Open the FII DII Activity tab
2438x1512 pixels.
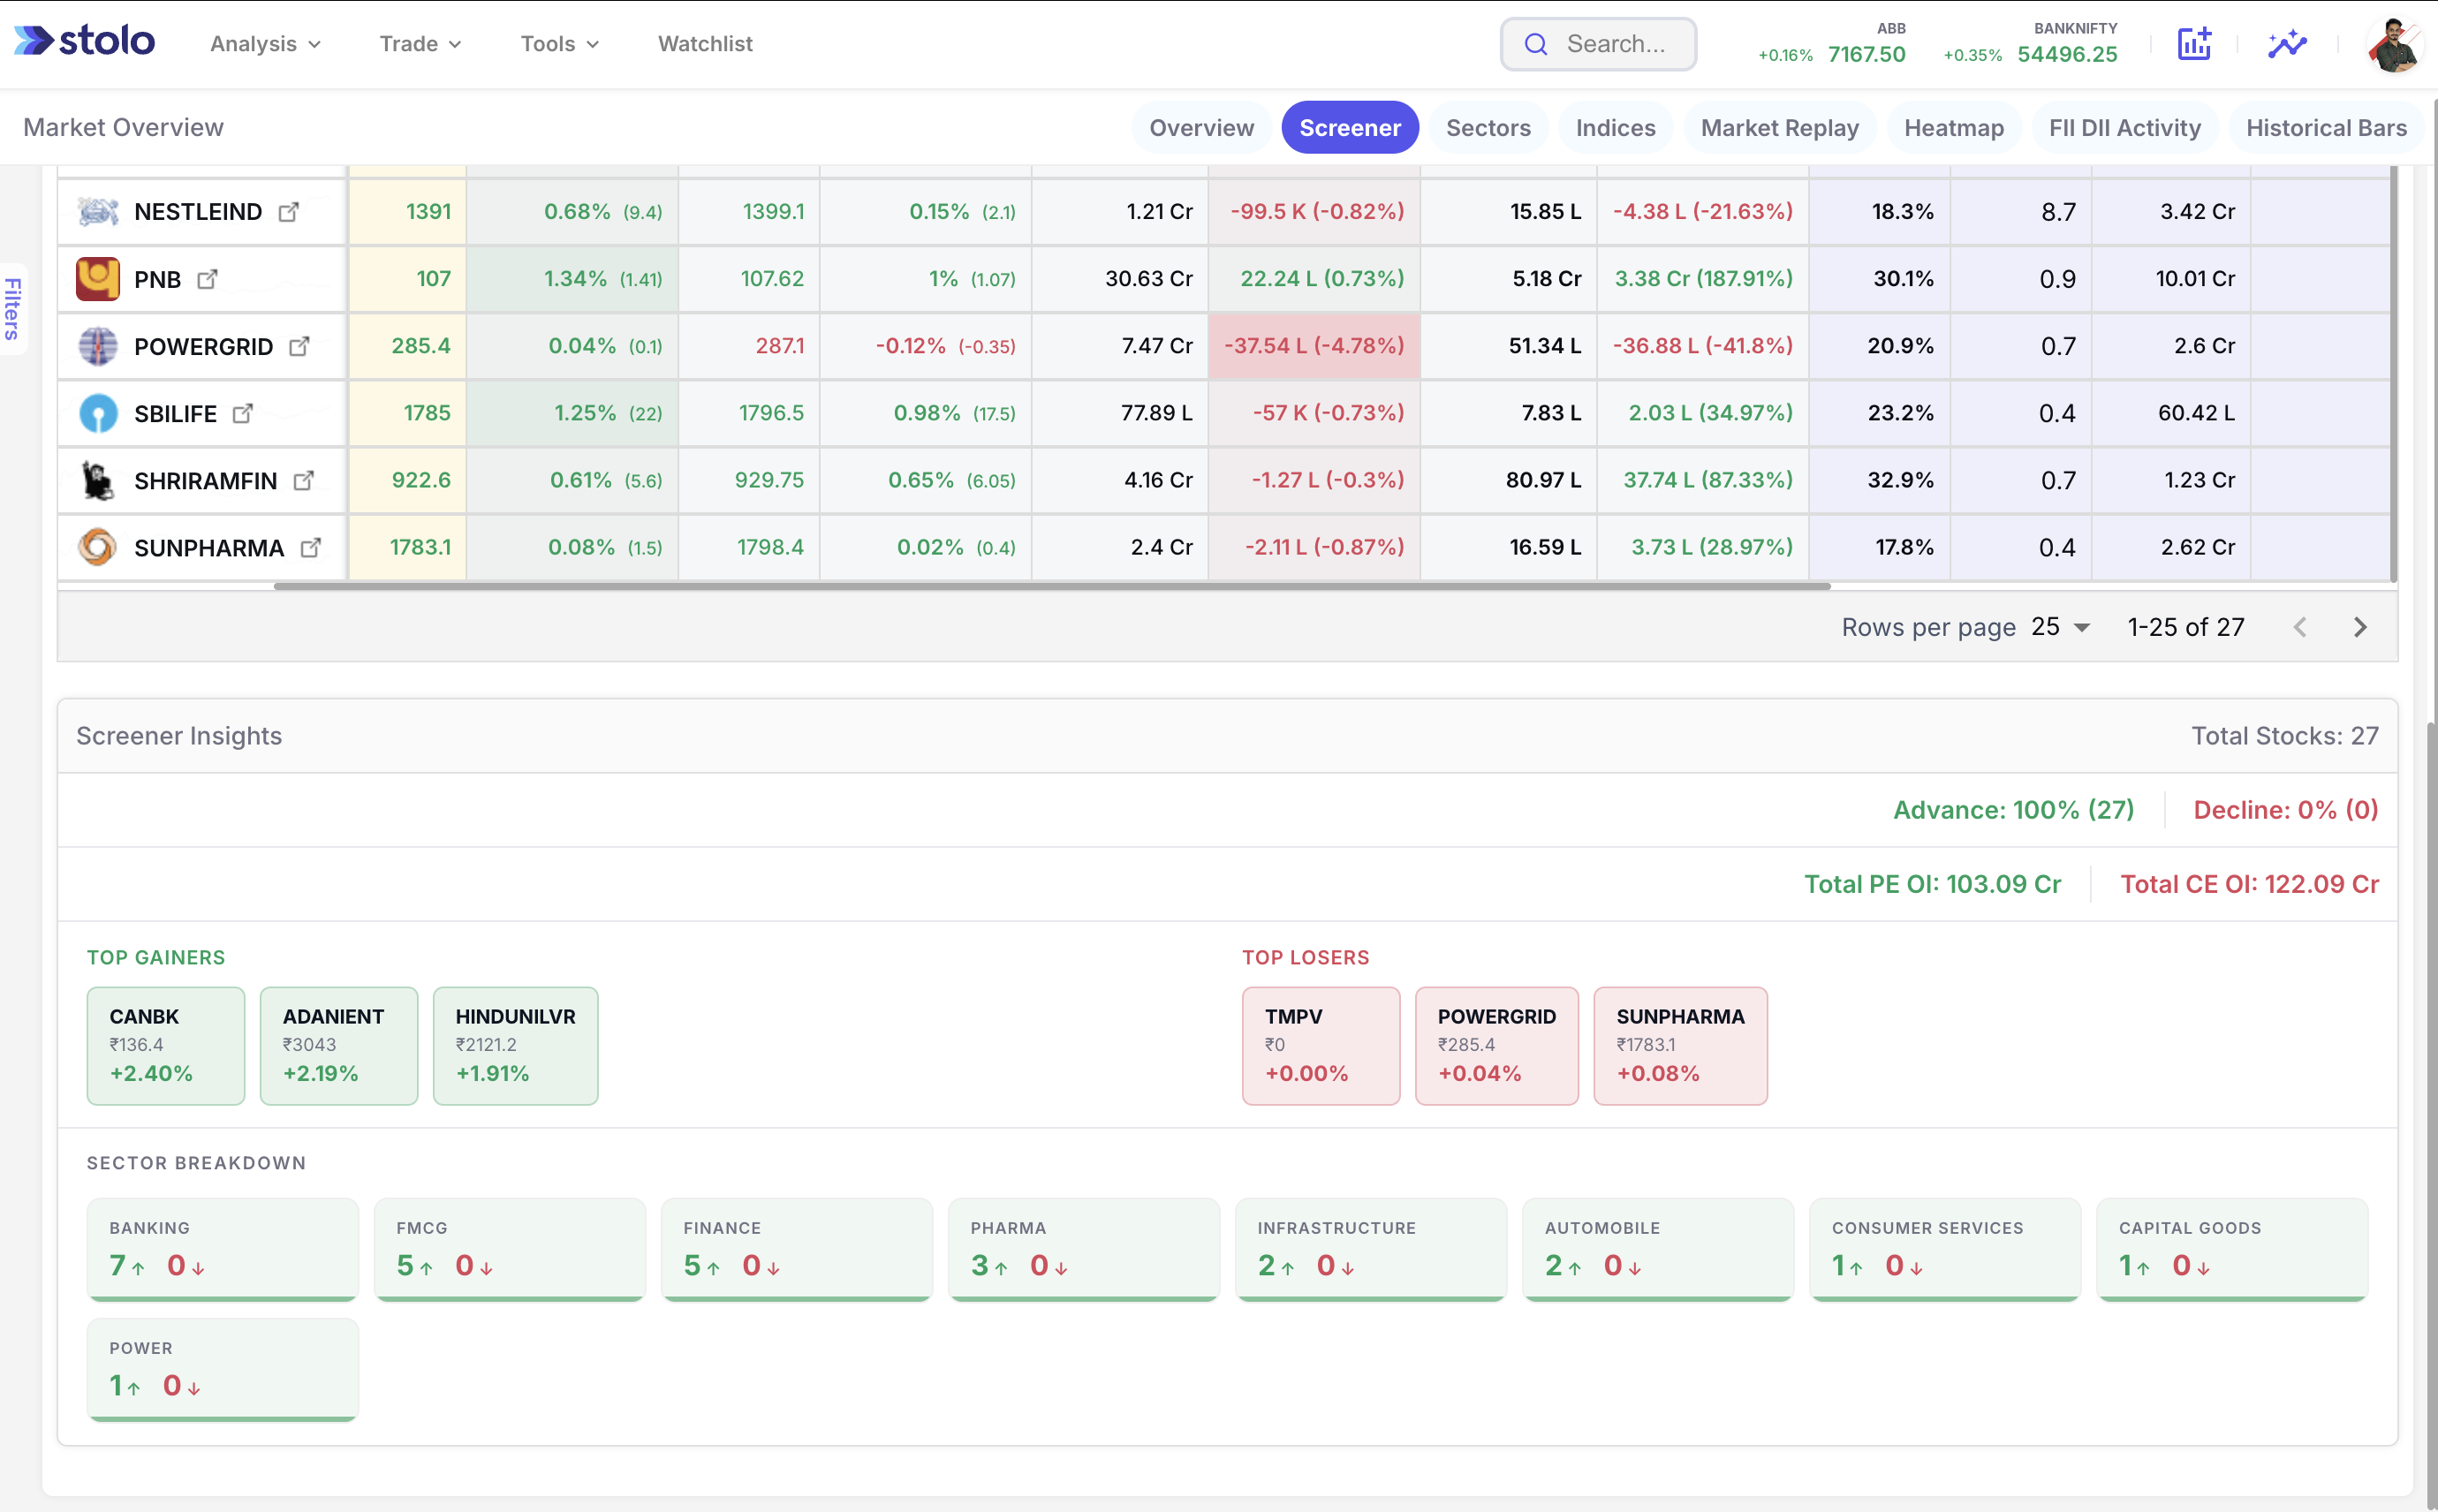click(2124, 128)
